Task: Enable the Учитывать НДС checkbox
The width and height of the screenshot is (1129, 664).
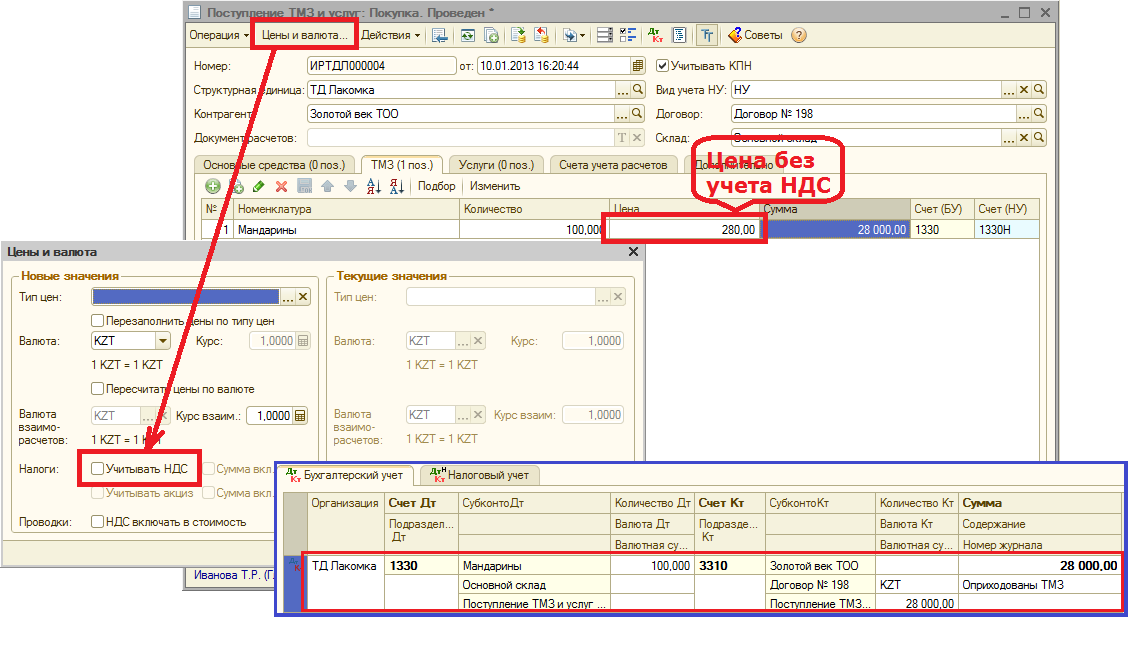Action: 97,468
